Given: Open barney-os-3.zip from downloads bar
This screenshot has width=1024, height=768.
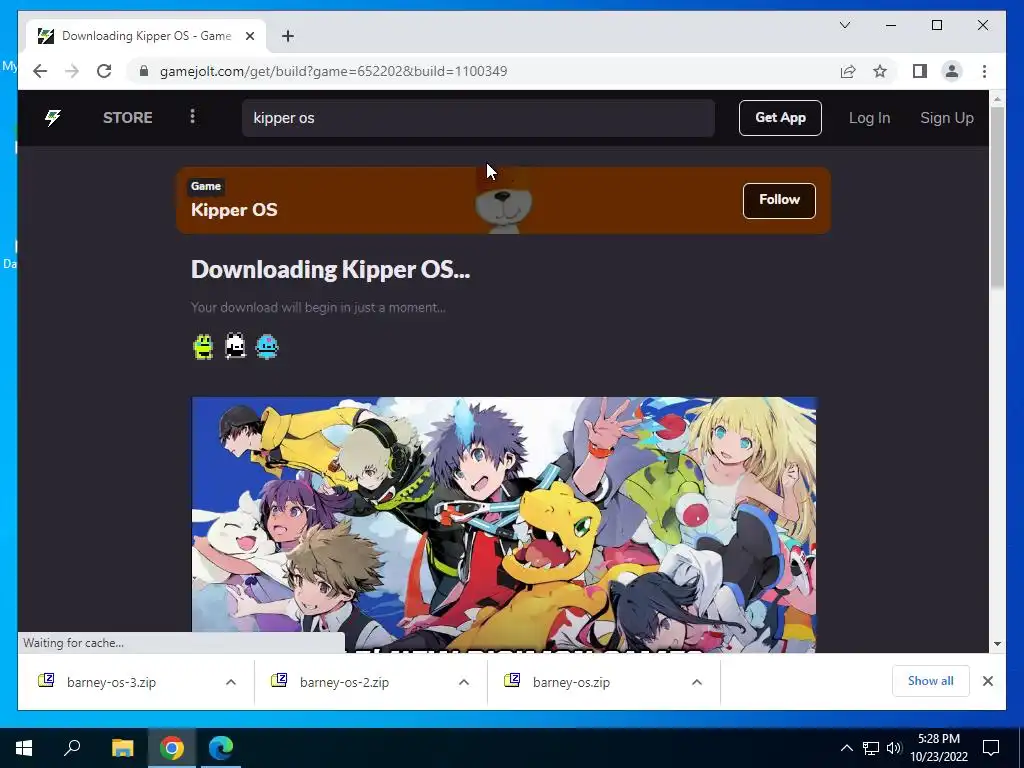Looking at the screenshot, I should 112,682.
